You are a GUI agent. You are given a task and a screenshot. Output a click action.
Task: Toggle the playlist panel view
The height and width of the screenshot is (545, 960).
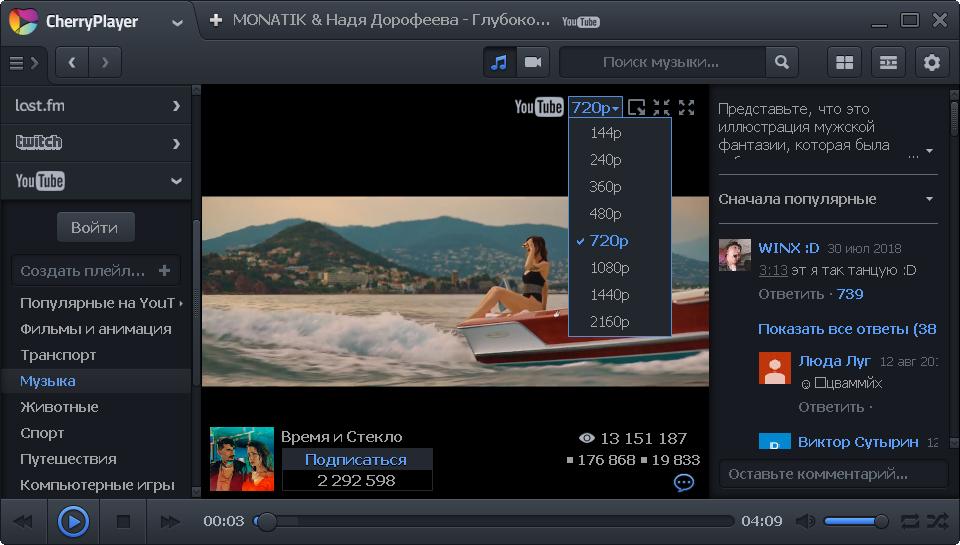coord(888,62)
